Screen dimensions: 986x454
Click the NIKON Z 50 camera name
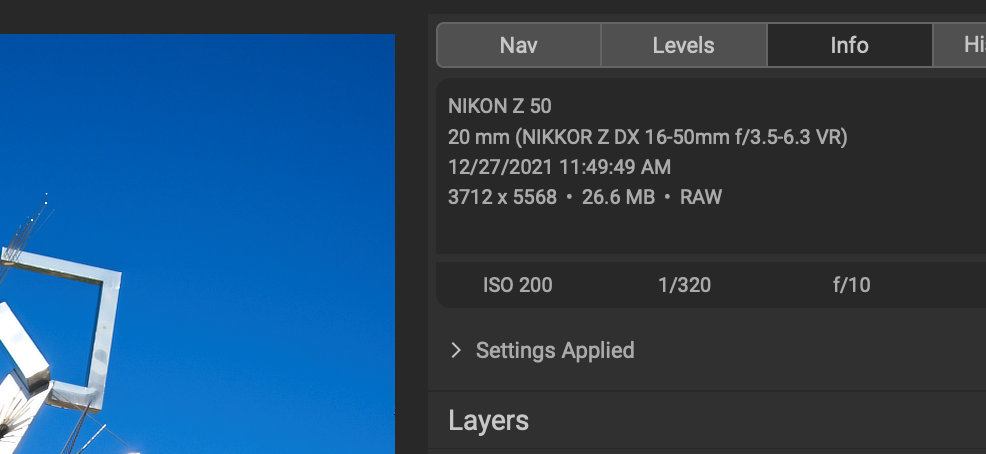pos(499,106)
